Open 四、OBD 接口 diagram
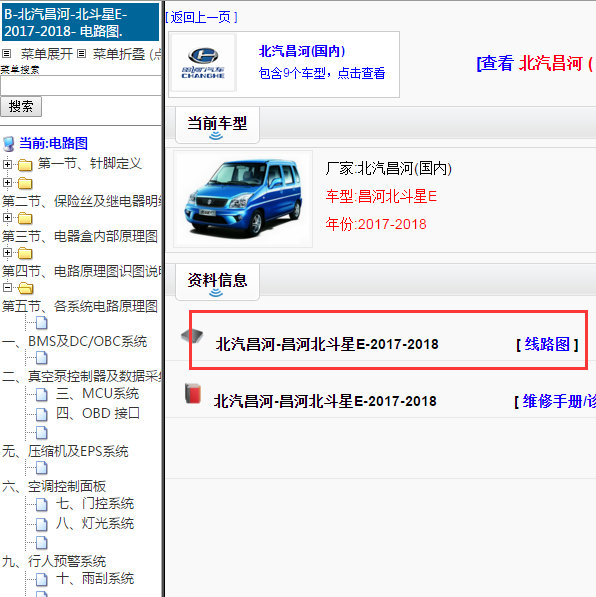This screenshot has width=596, height=597. coord(98,413)
